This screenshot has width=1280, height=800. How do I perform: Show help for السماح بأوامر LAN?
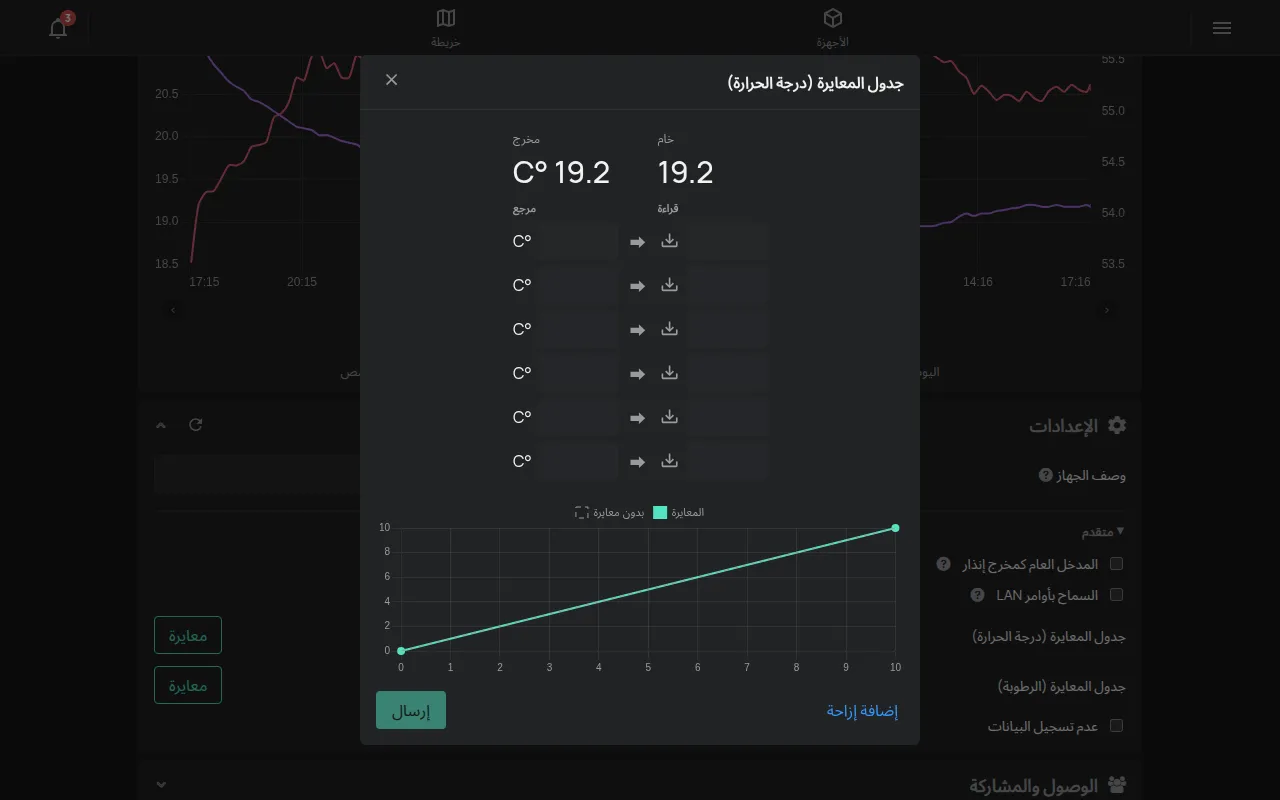tap(978, 595)
